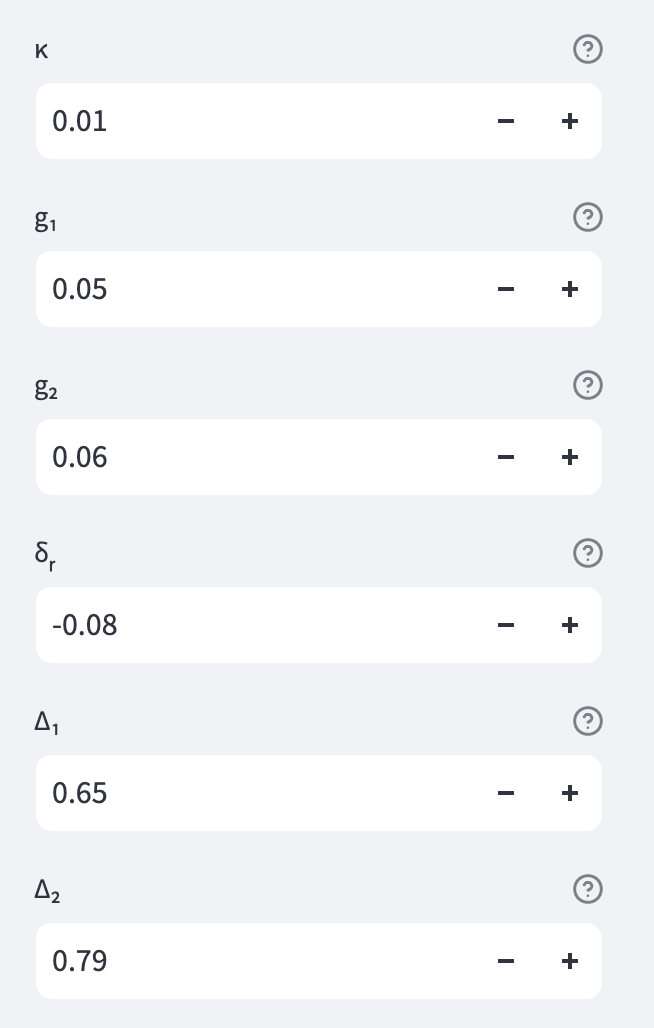Decrease g₁ below 0.05
This screenshot has width=654, height=1028.
click(x=506, y=289)
